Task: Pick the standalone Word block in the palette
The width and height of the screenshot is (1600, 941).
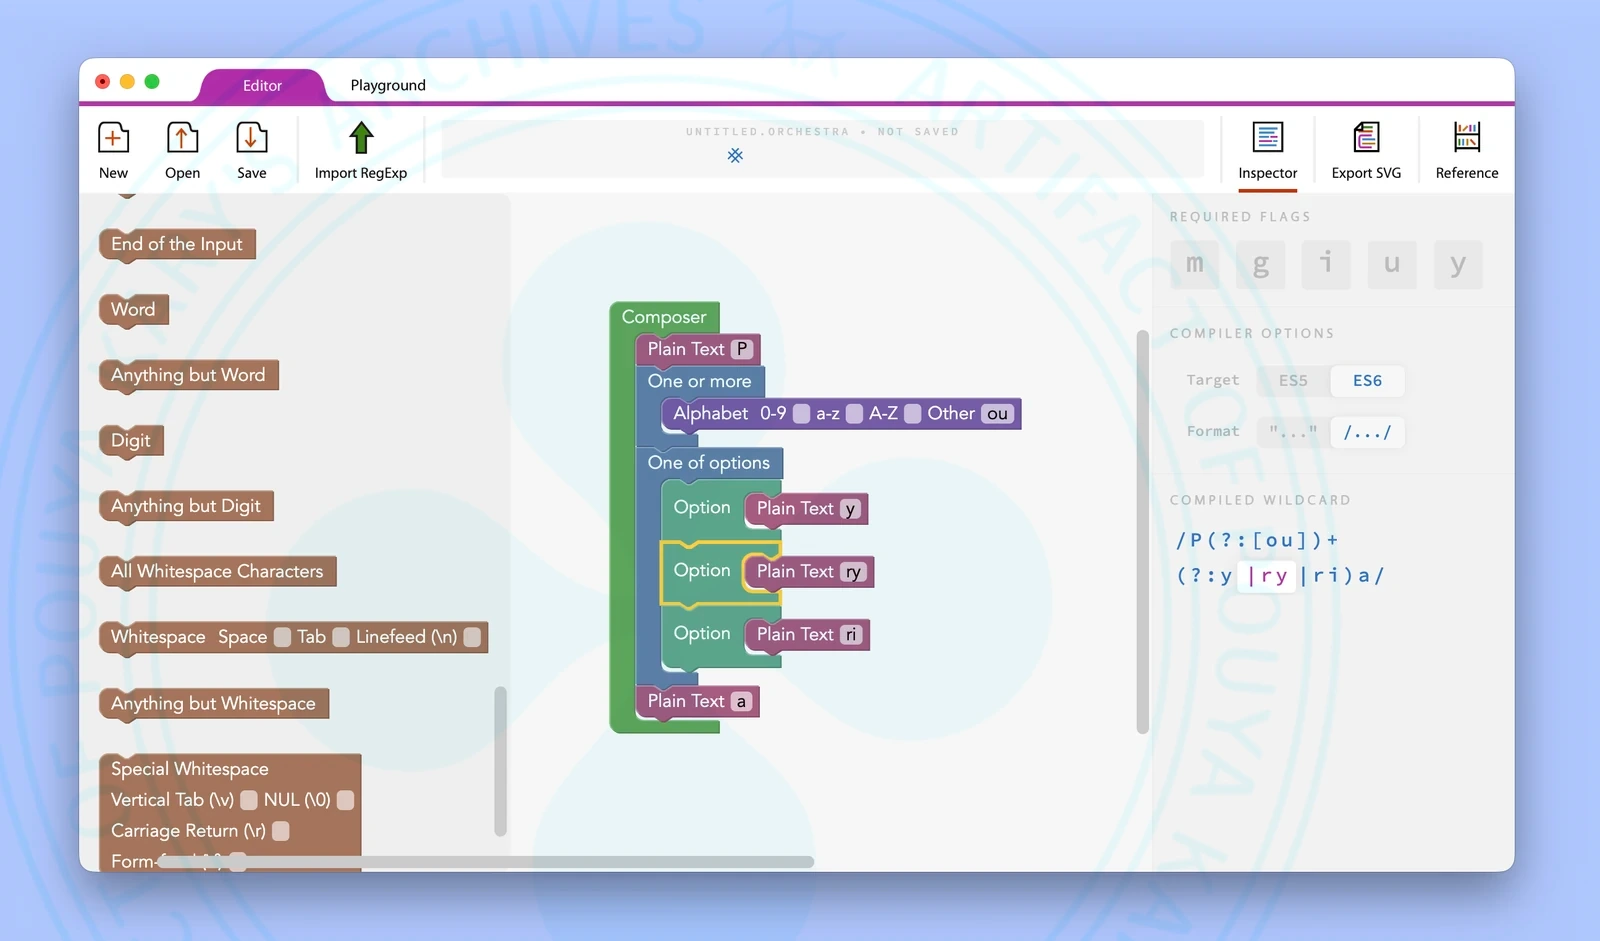Action: tap(133, 310)
